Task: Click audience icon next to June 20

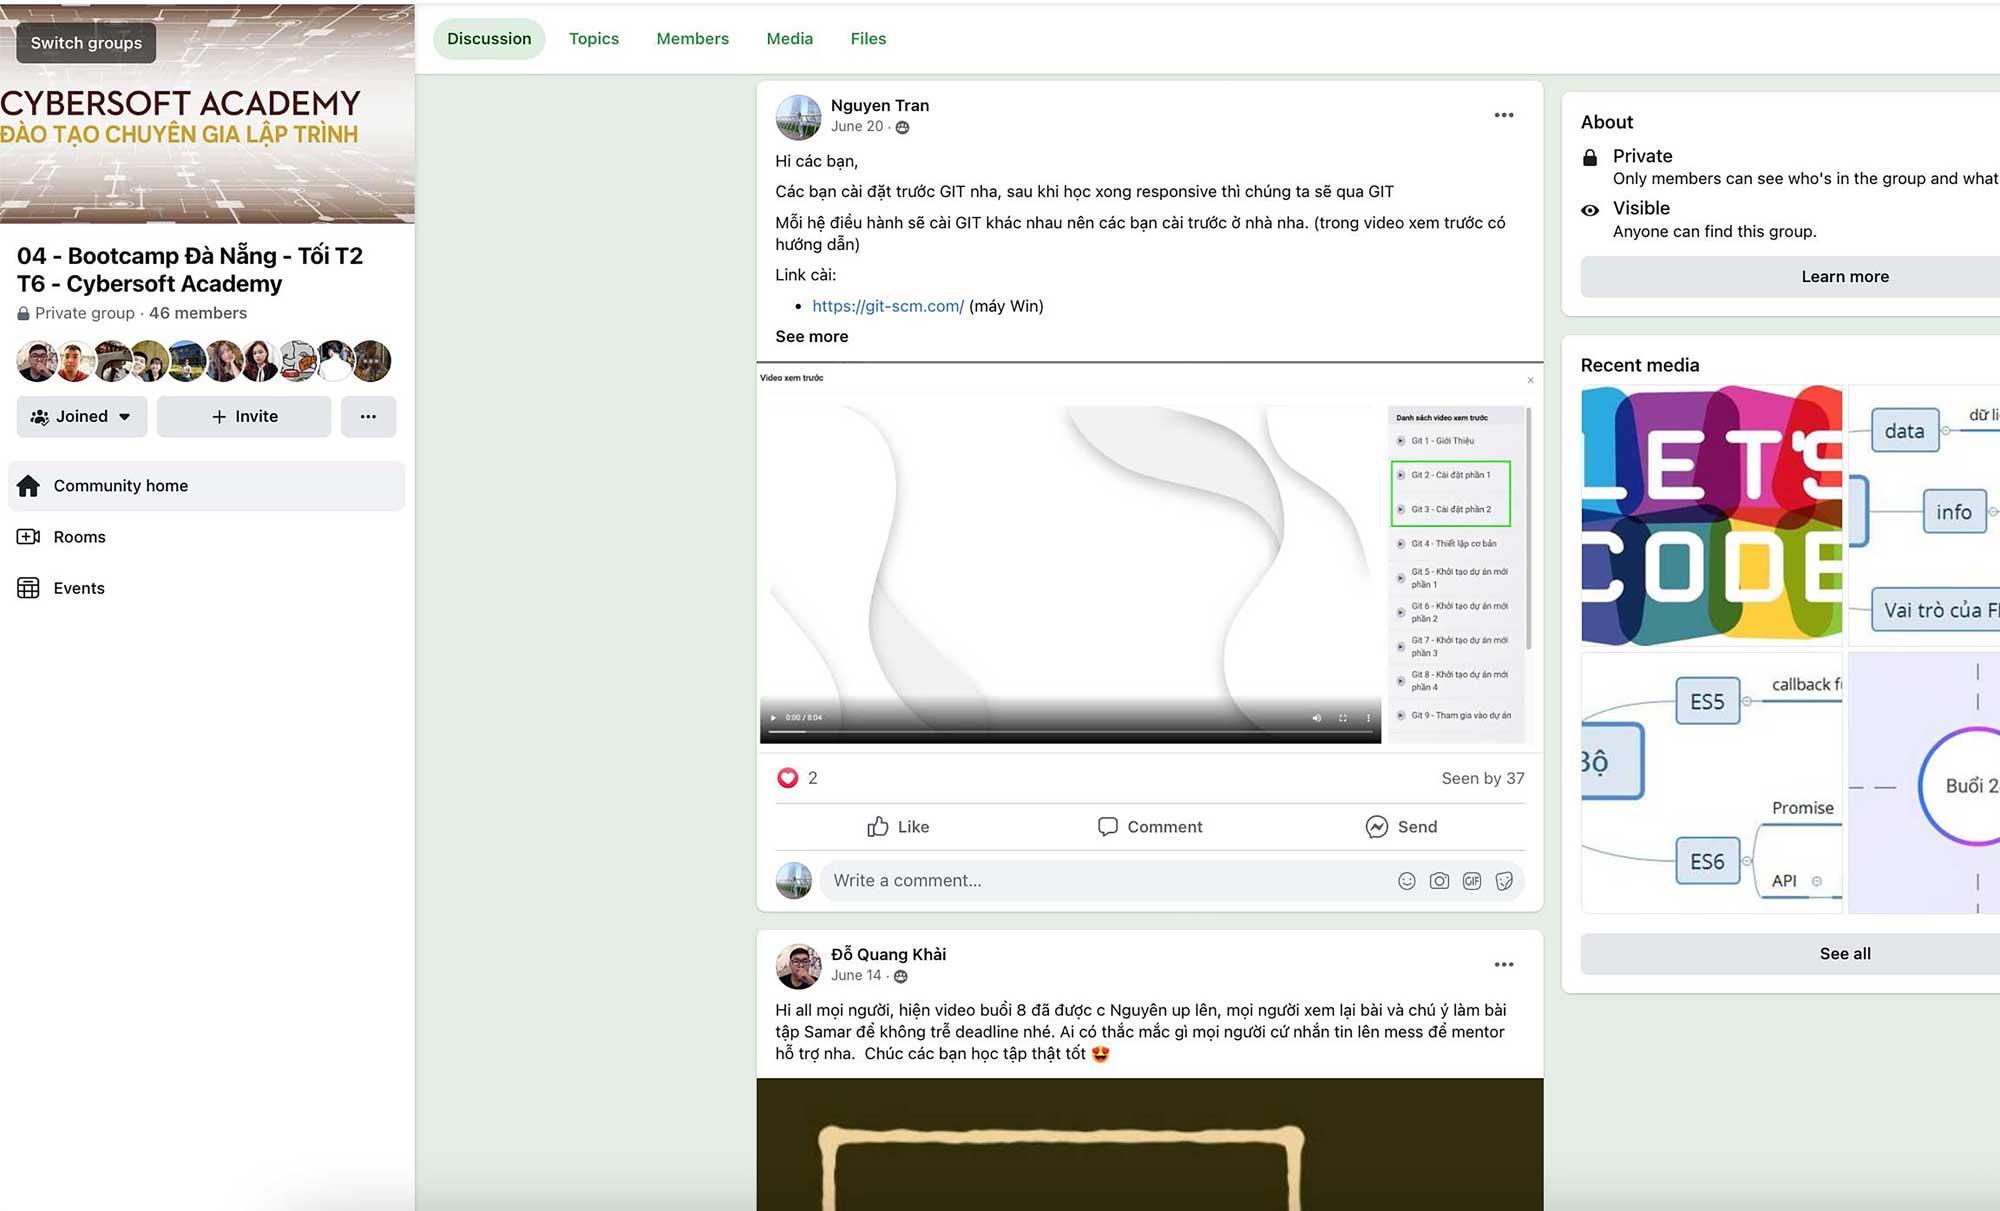Action: pos(902,127)
